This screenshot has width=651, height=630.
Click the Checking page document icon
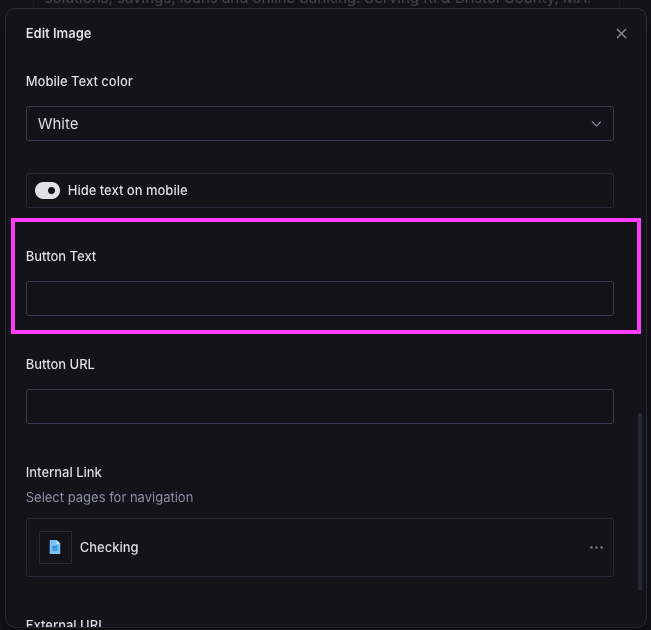(x=55, y=547)
